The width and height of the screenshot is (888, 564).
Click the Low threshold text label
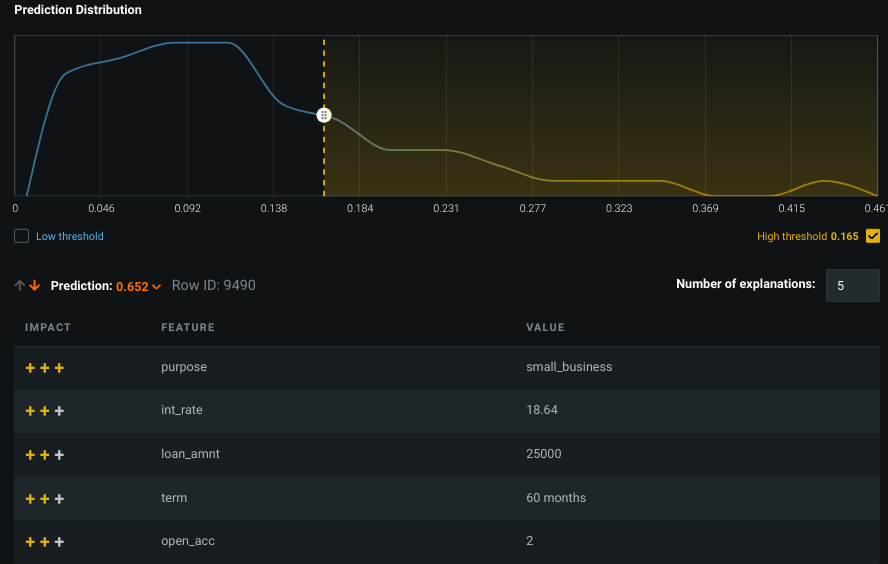click(x=70, y=237)
